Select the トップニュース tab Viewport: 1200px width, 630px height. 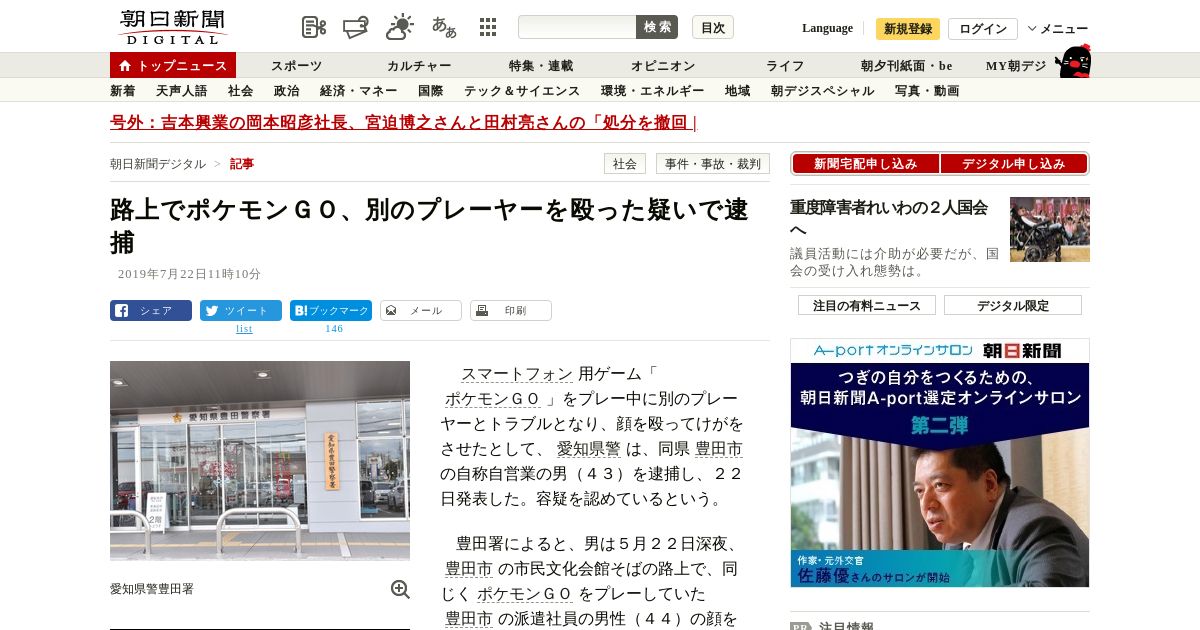pos(173,65)
